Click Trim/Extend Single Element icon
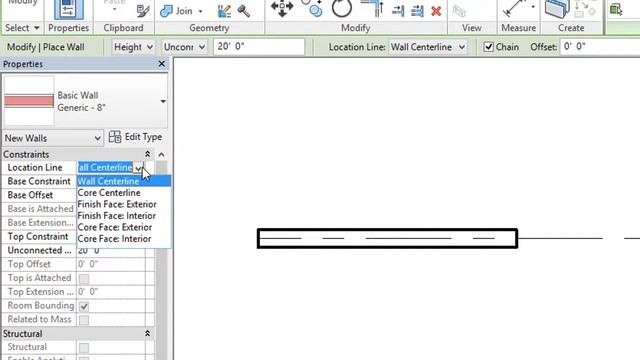The image size is (640, 360). click(398, 11)
